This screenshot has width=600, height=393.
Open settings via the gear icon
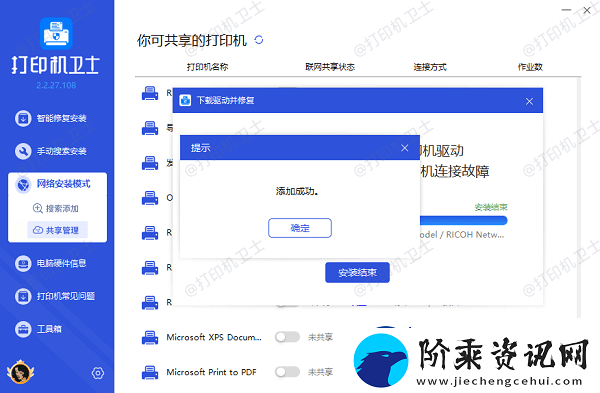tap(98, 373)
